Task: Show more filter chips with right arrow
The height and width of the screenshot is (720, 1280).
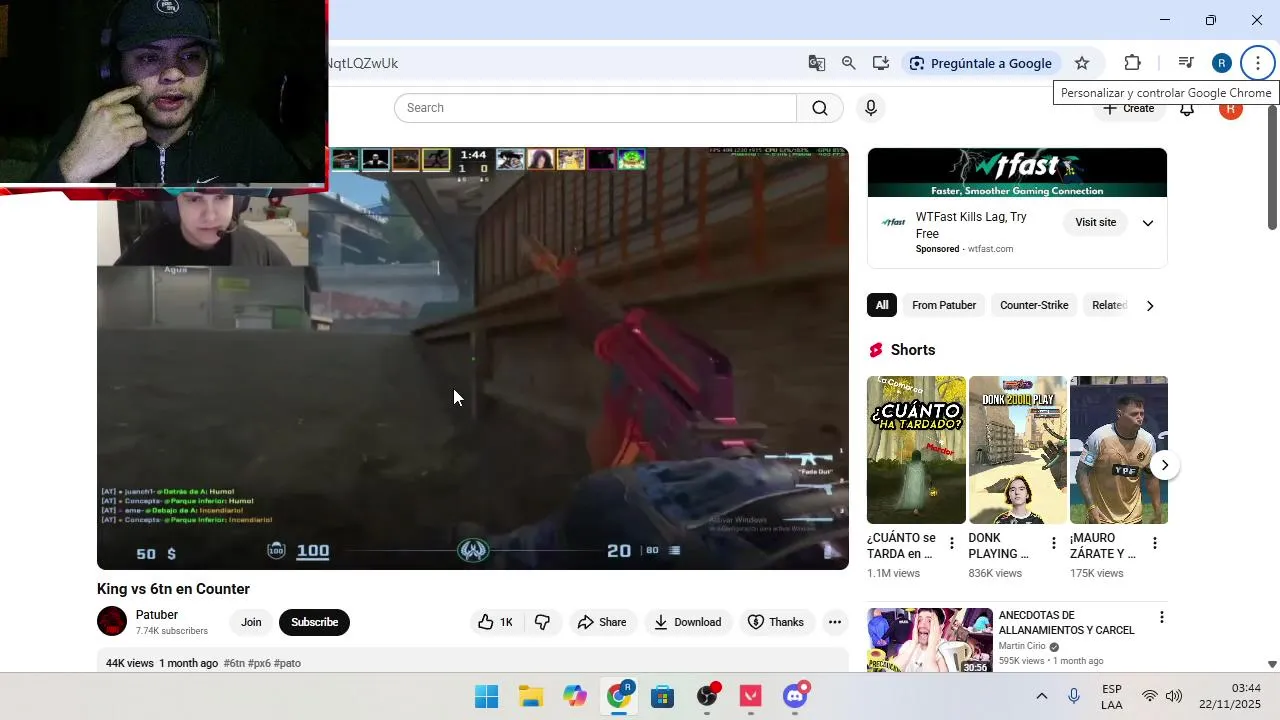Action: tap(1150, 305)
